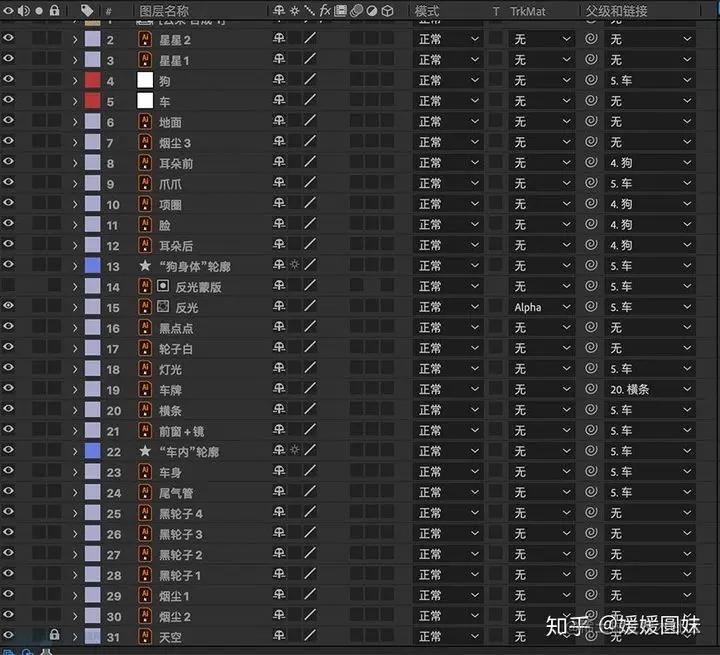Click the parent pick whip of layer 黑轮子 4
This screenshot has height=655, width=720.
[591, 513]
